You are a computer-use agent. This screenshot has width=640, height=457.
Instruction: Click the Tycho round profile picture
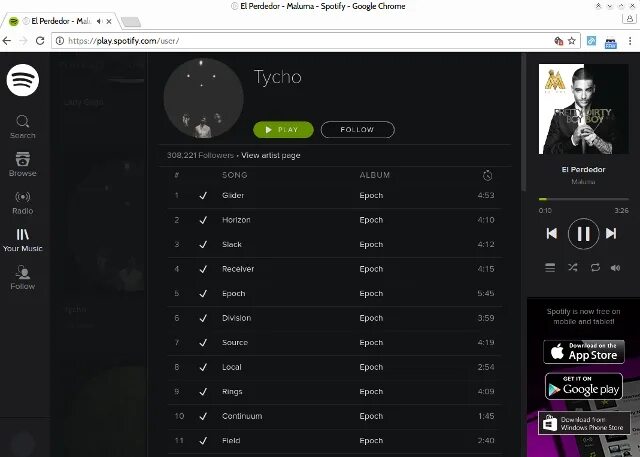pyautogui.click(x=203, y=98)
